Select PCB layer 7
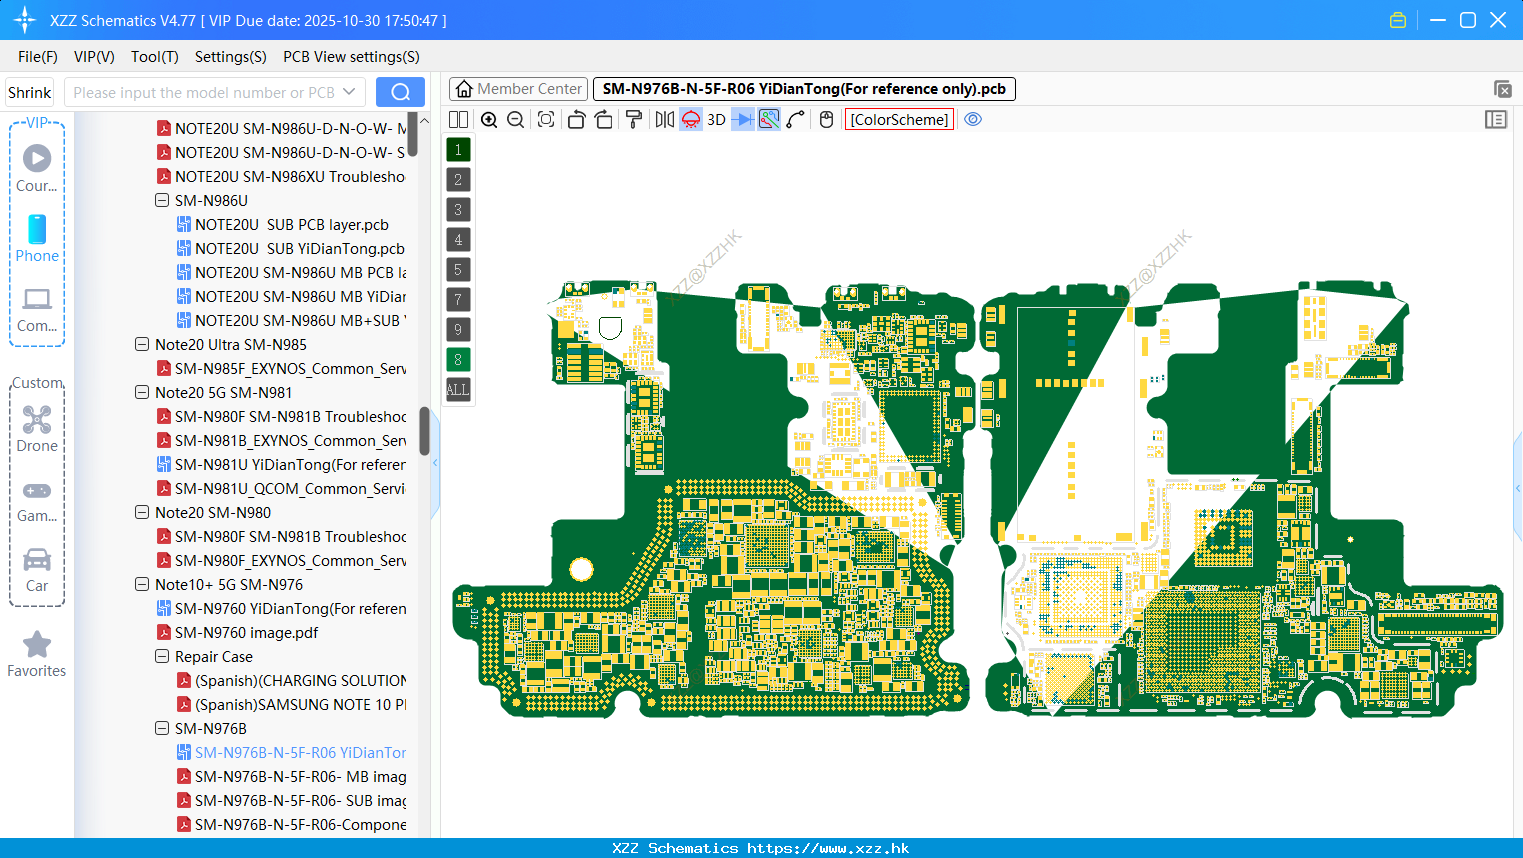The width and height of the screenshot is (1523, 858). (458, 300)
